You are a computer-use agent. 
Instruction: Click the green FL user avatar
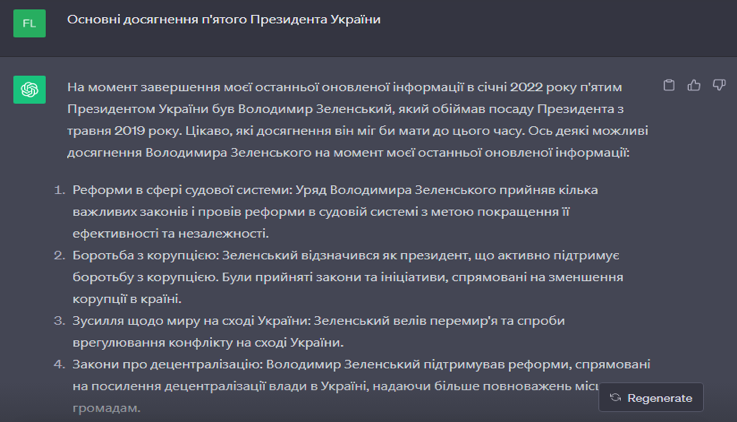(30, 23)
